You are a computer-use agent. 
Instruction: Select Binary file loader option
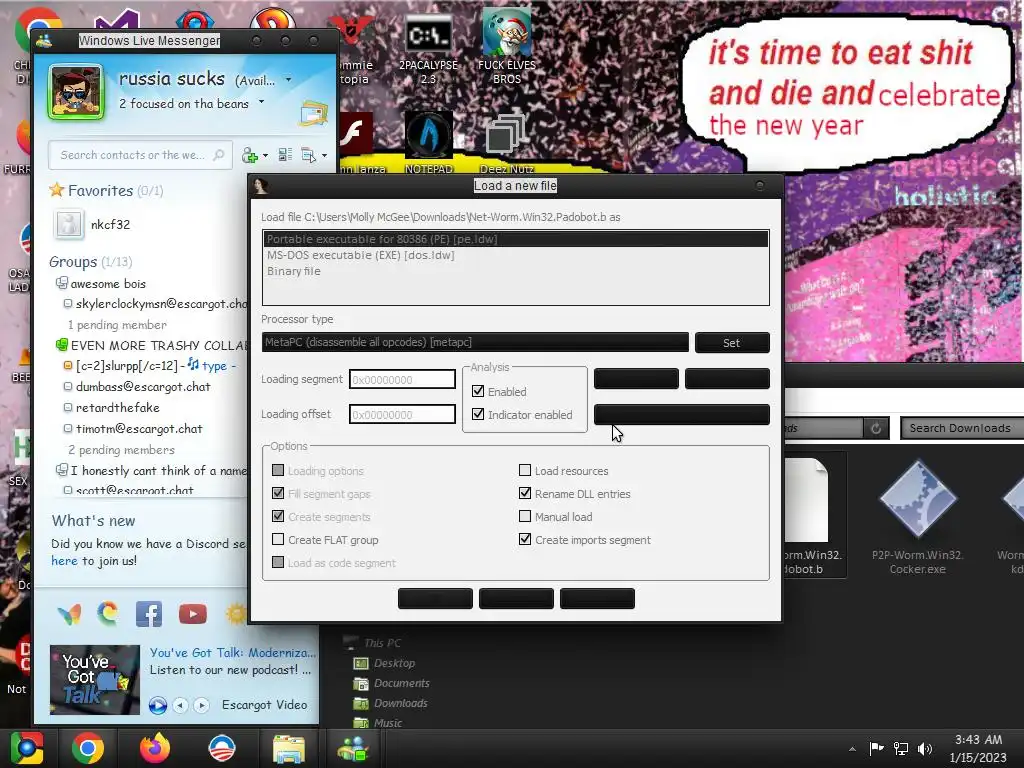click(516, 271)
